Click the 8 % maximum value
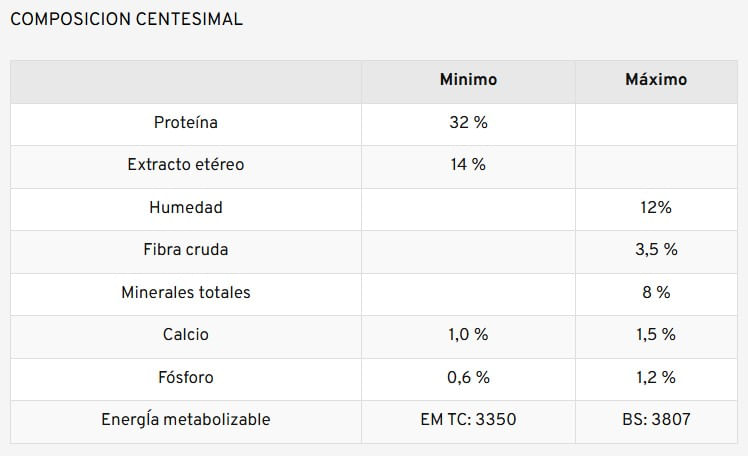The height and width of the screenshot is (456, 748). click(656, 293)
